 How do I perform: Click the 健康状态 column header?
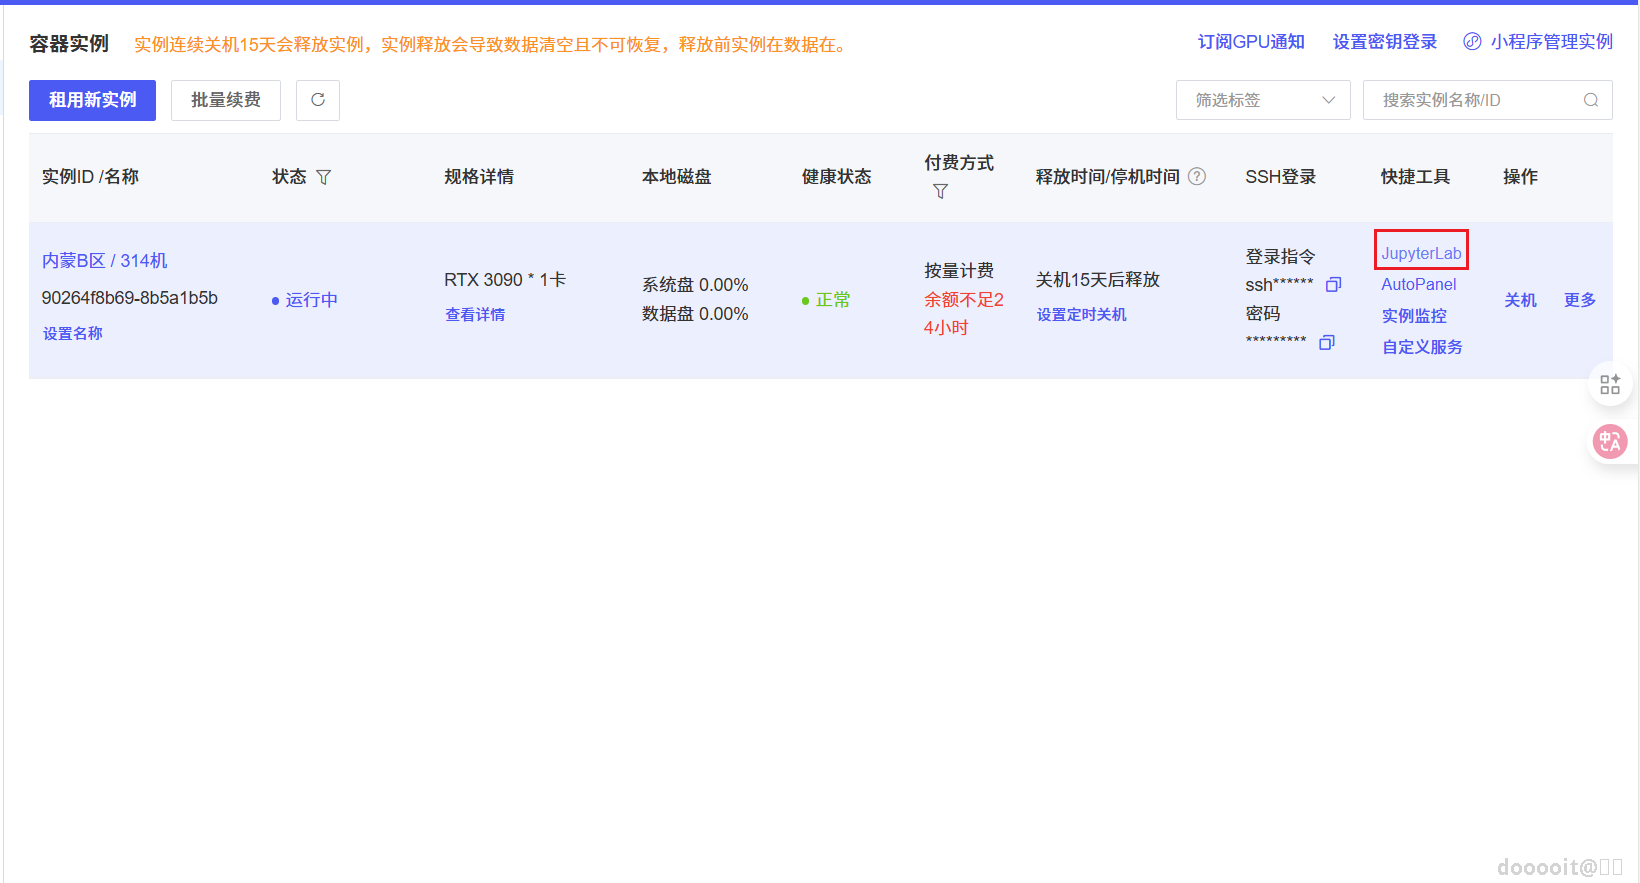[837, 177]
